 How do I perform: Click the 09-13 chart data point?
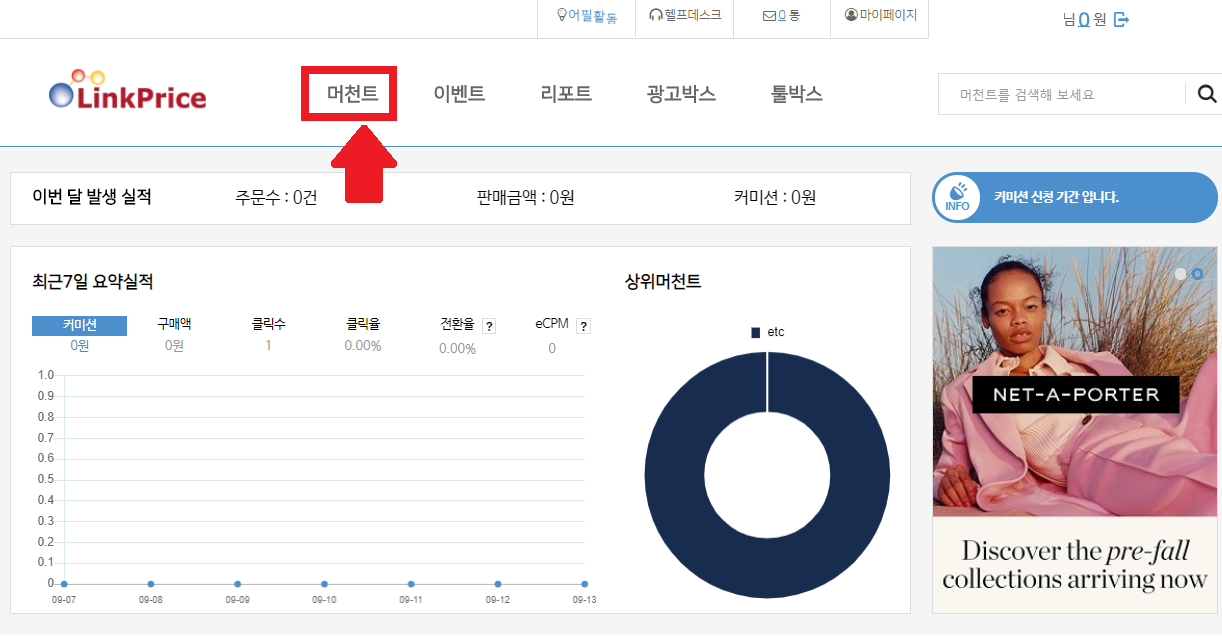(x=584, y=584)
